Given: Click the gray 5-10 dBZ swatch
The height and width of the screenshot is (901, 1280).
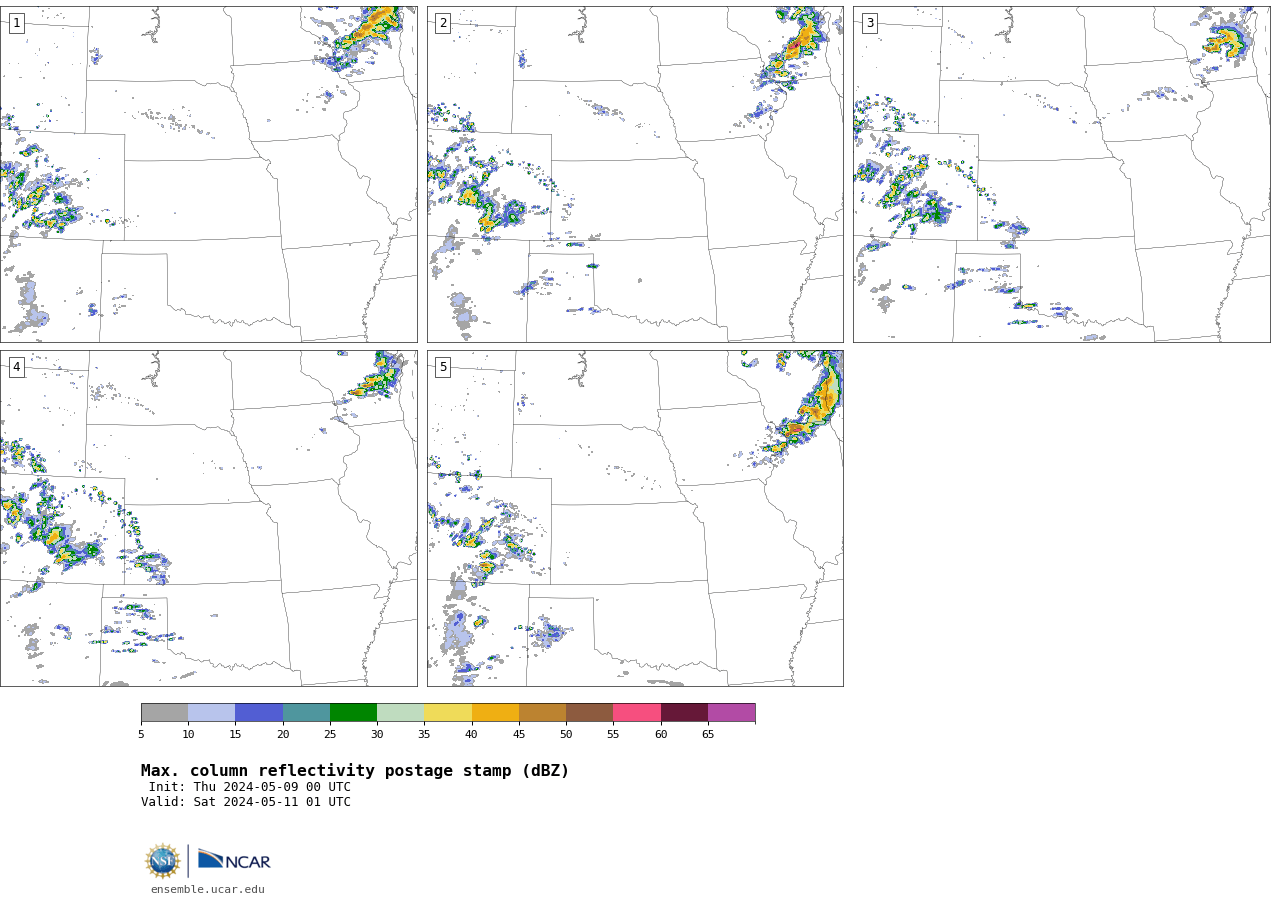Looking at the screenshot, I should point(164,712).
